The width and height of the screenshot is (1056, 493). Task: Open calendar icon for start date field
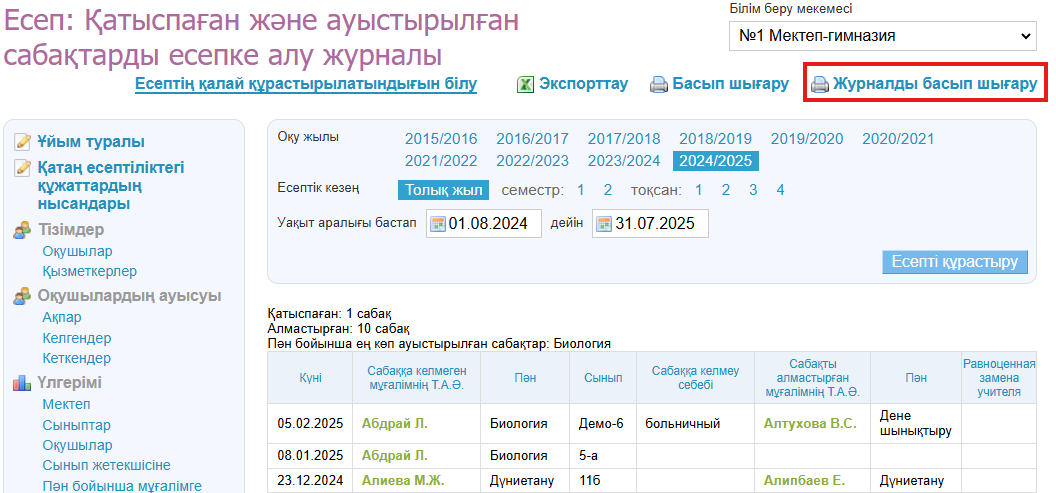[x=437, y=223]
